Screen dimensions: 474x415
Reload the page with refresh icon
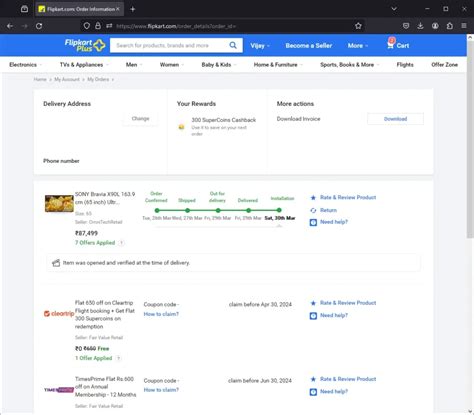pyautogui.click(x=39, y=26)
